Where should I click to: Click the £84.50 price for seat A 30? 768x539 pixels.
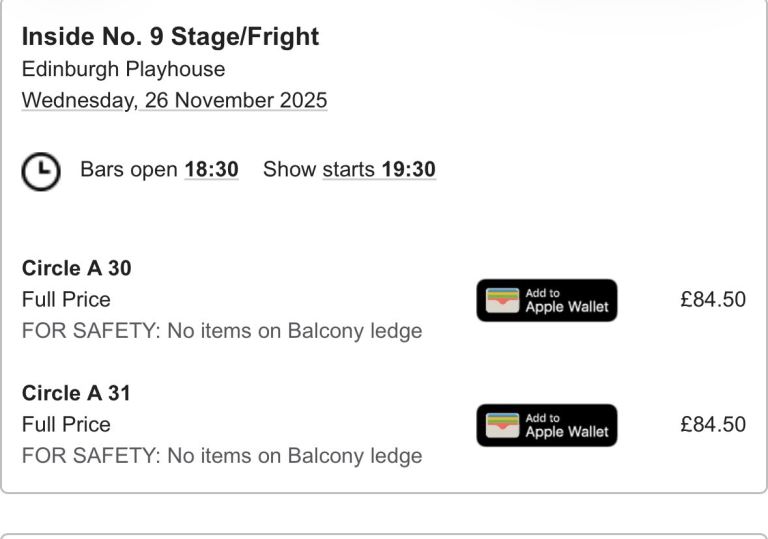coord(712,300)
